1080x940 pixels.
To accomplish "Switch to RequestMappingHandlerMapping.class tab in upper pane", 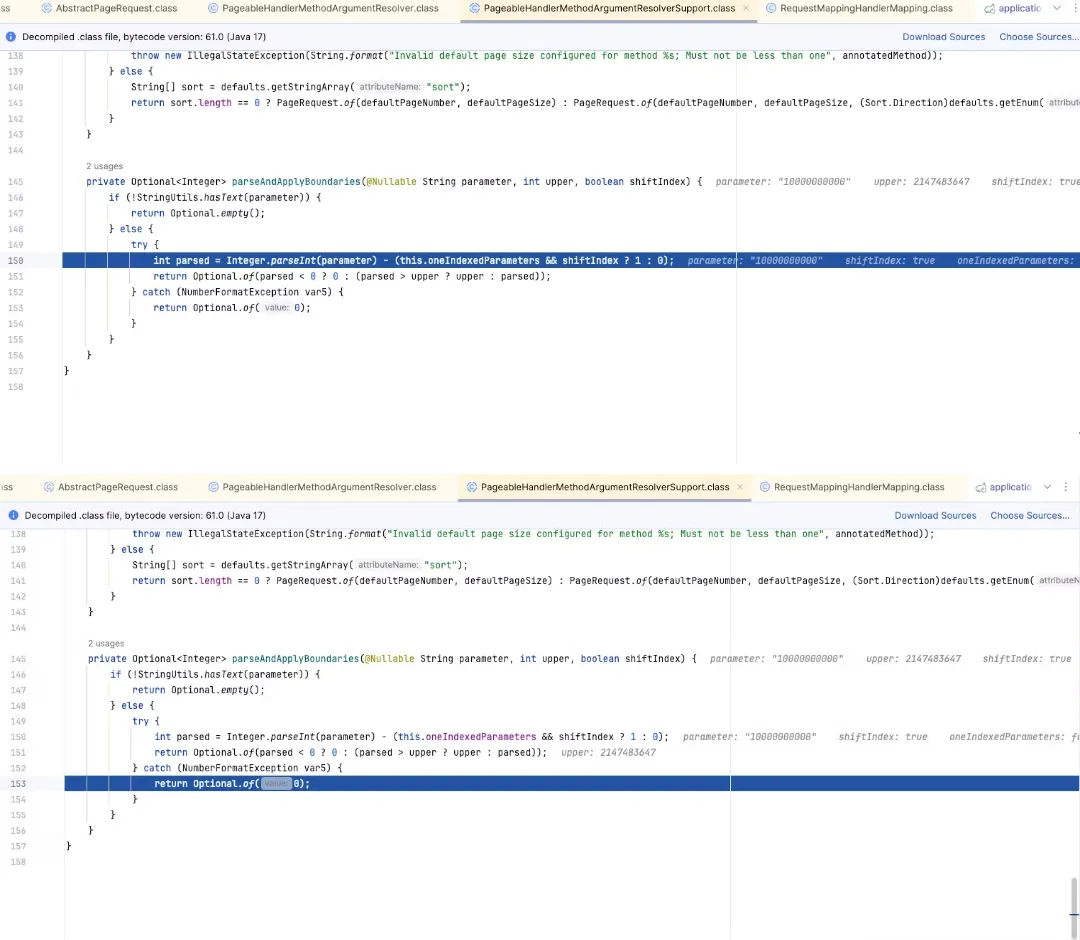I will click(866, 8).
